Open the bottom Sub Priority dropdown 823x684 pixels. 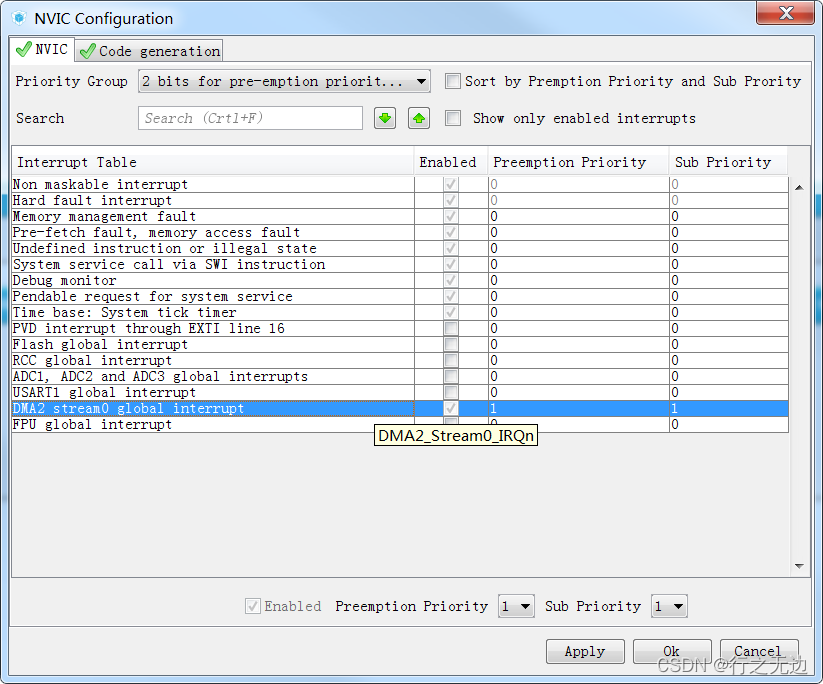(x=669, y=606)
